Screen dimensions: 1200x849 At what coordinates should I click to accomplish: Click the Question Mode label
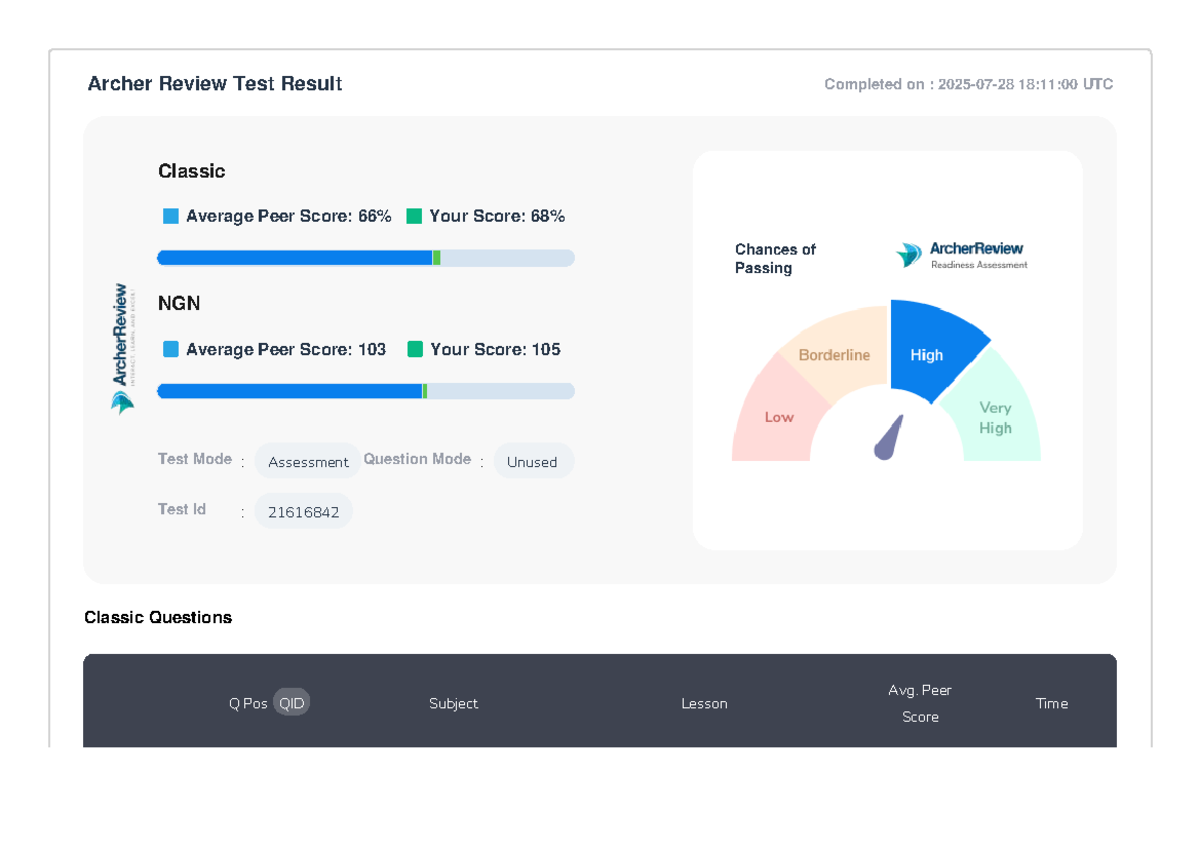(417, 459)
